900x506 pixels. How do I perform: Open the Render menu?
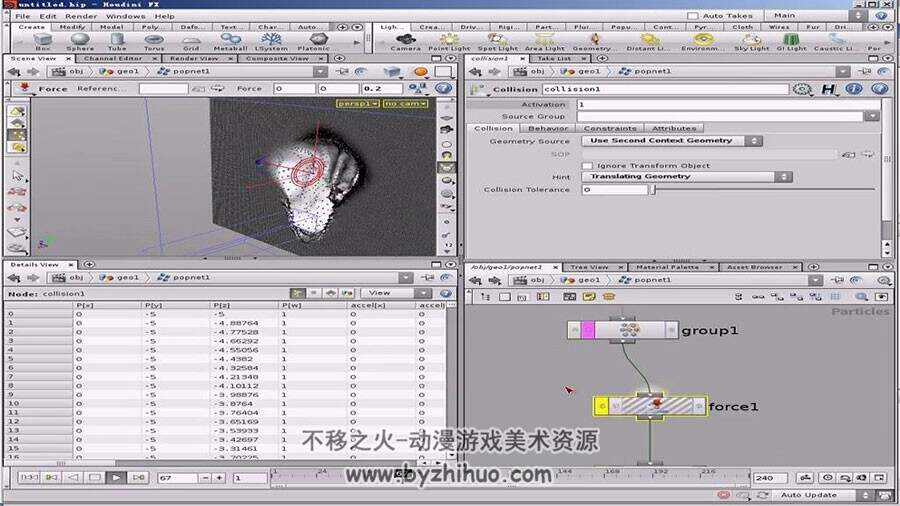(80, 16)
